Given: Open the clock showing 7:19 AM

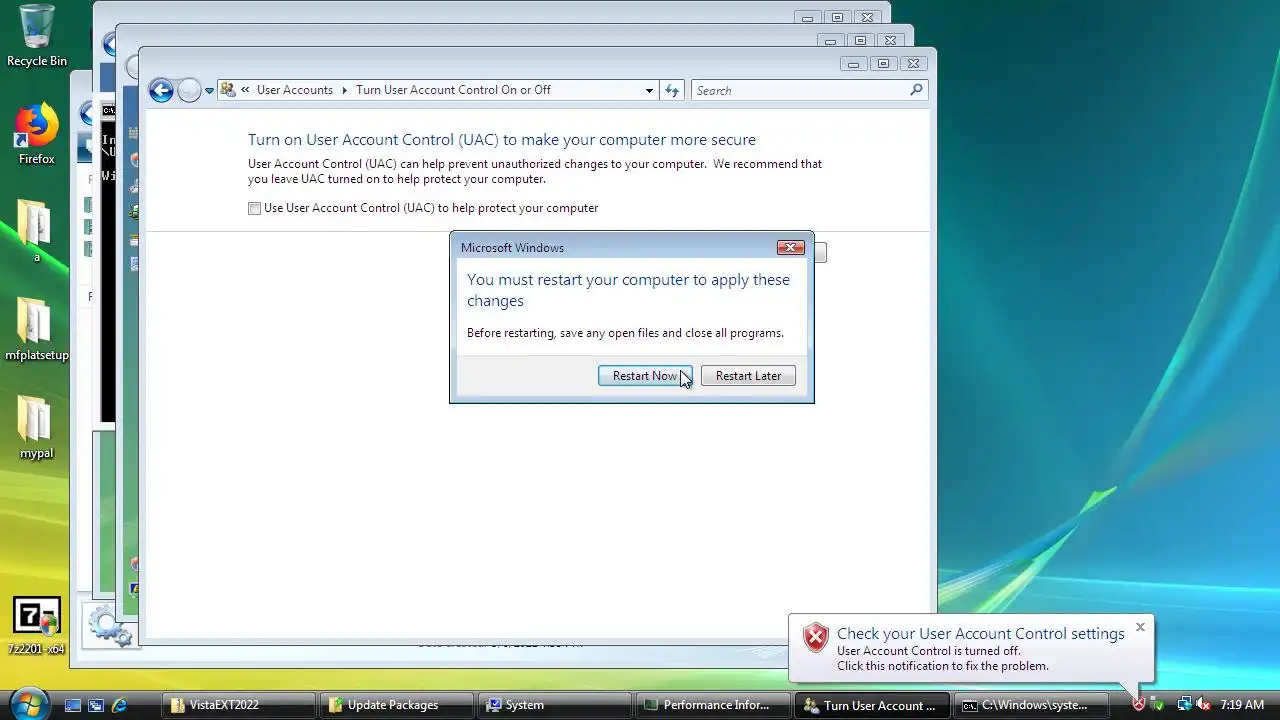Looking at the screenshot, I should (1242, 705).
